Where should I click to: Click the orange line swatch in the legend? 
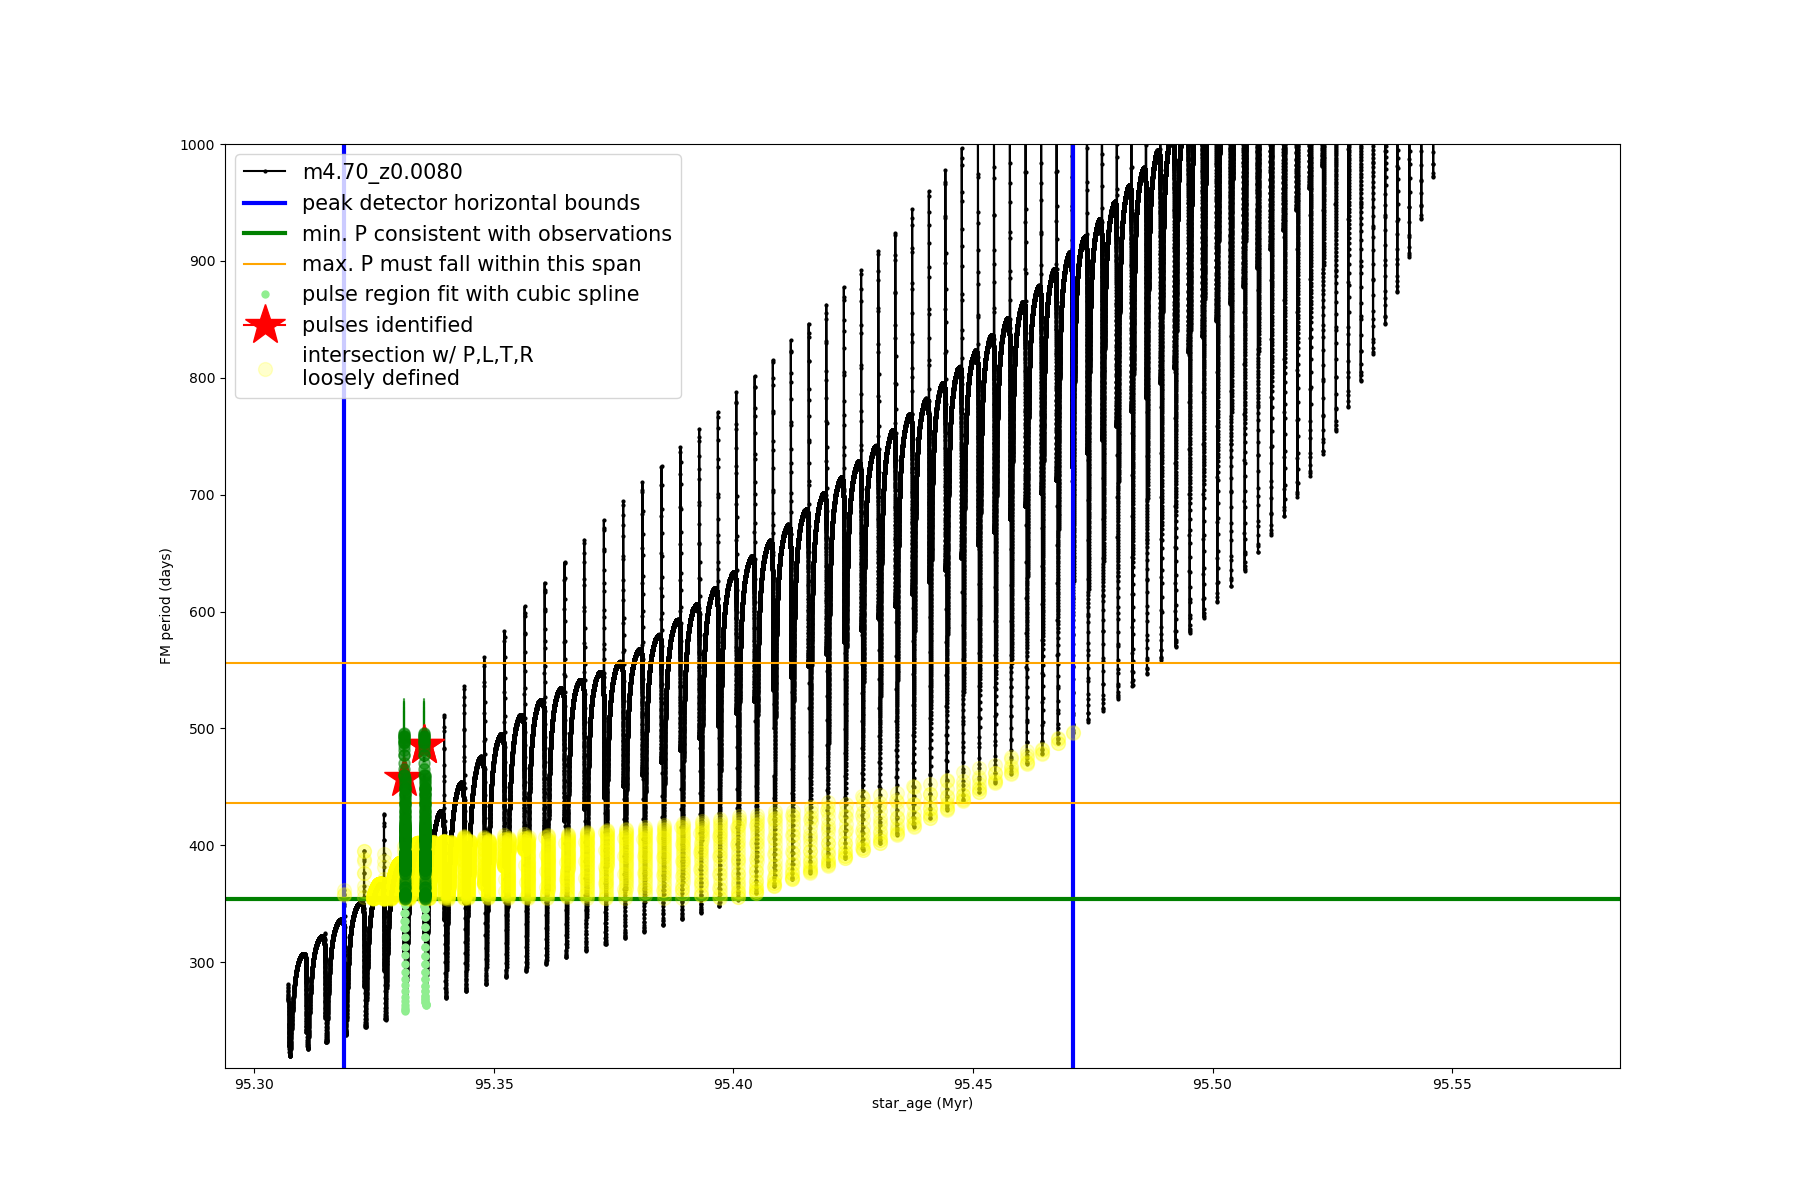(265, 264)
